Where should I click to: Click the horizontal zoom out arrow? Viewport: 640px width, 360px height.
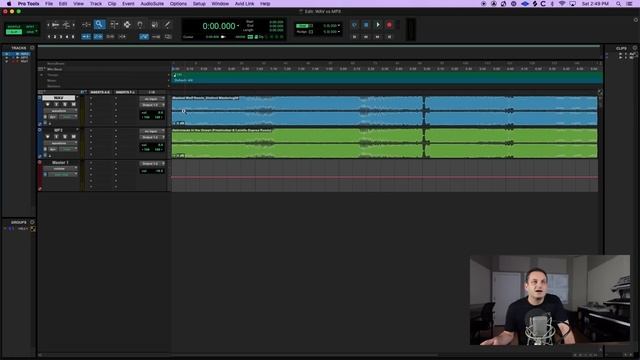[x=49, y=25]
